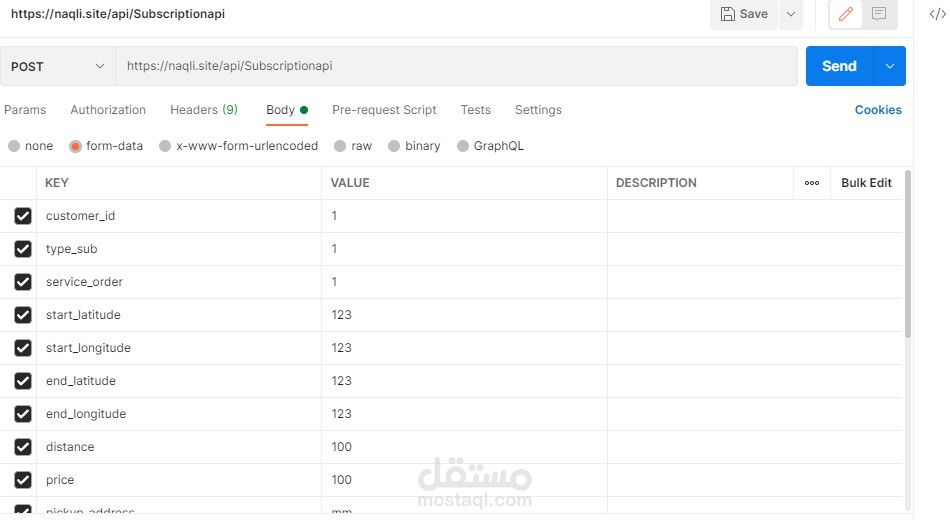Uncheck the start_latitude row checkbox
The image size is (950, 520).
click(x=23, y=315)
